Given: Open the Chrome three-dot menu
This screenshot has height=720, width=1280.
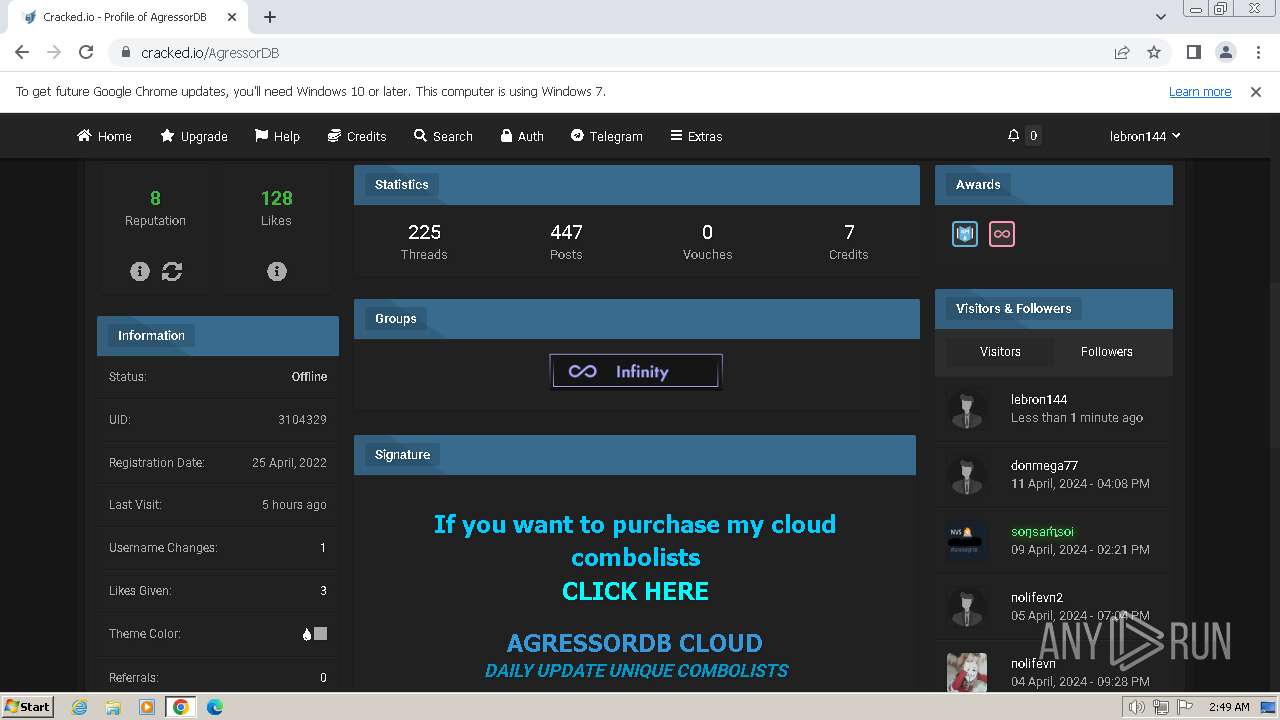Looking at the screenshot, I should pyautogui.click(x=1257, y=52).
